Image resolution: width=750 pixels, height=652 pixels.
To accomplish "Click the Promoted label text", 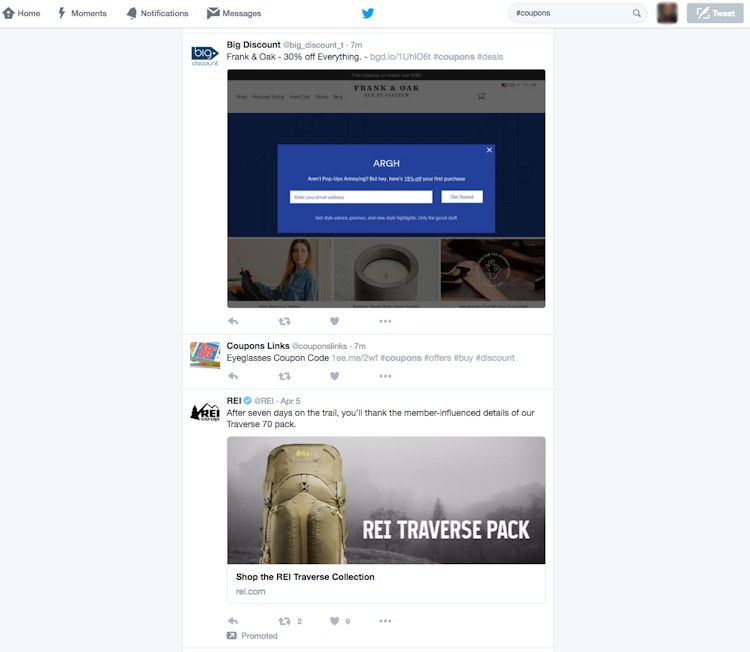I will click(x=259, y=636).
